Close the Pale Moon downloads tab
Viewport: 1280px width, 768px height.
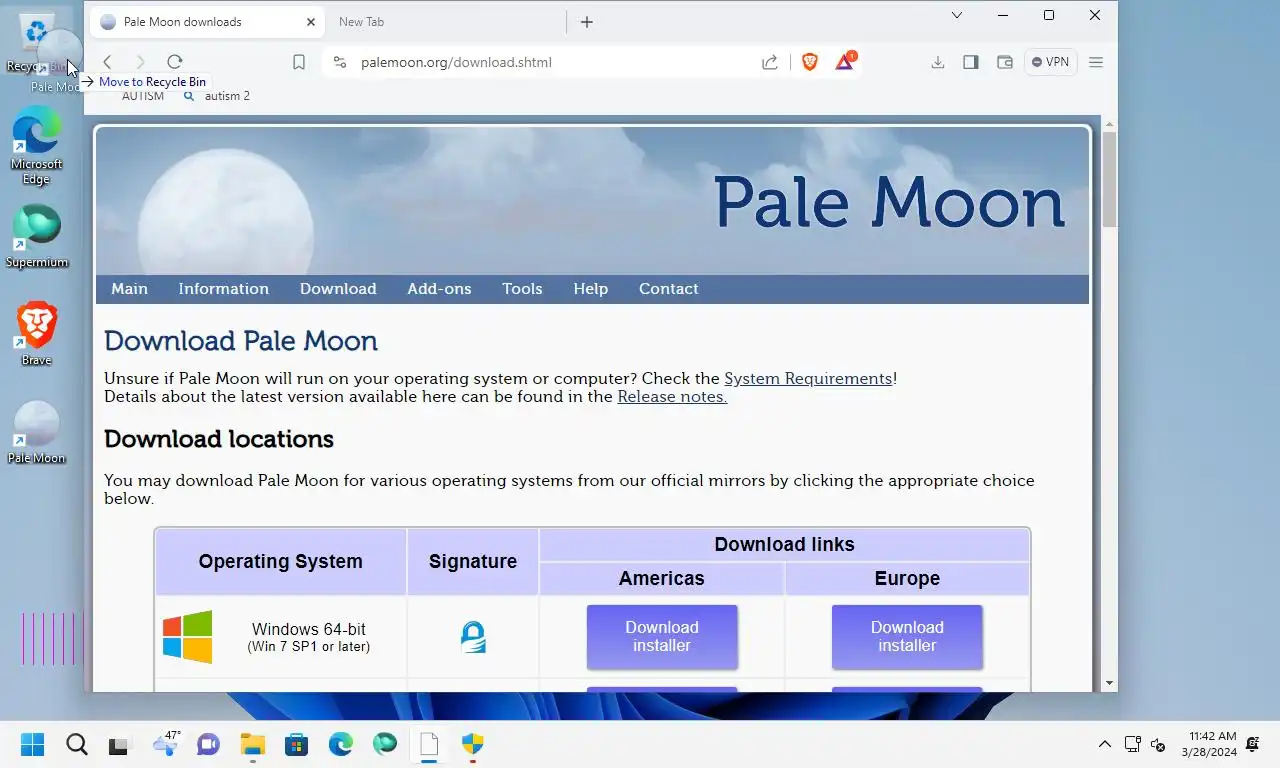click(x=311, y=22)
